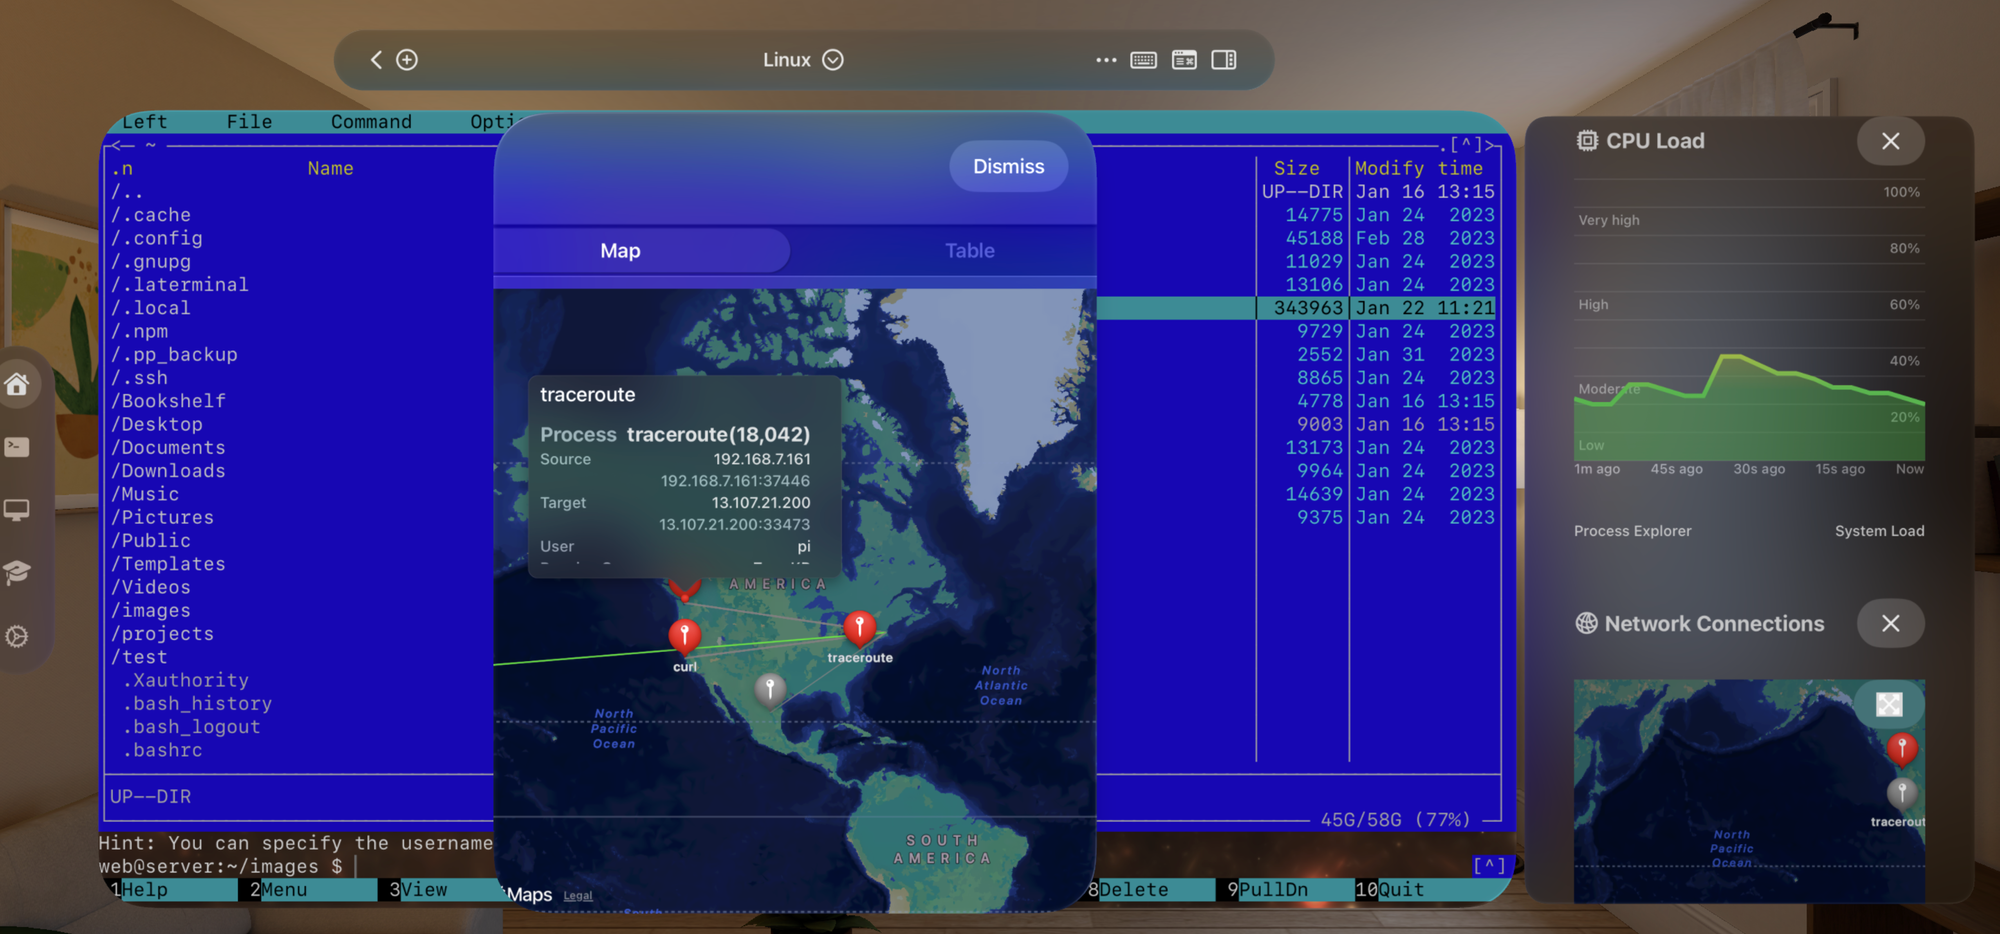Open System Load
2000x934 pixels.
(x=1879, y=531)
